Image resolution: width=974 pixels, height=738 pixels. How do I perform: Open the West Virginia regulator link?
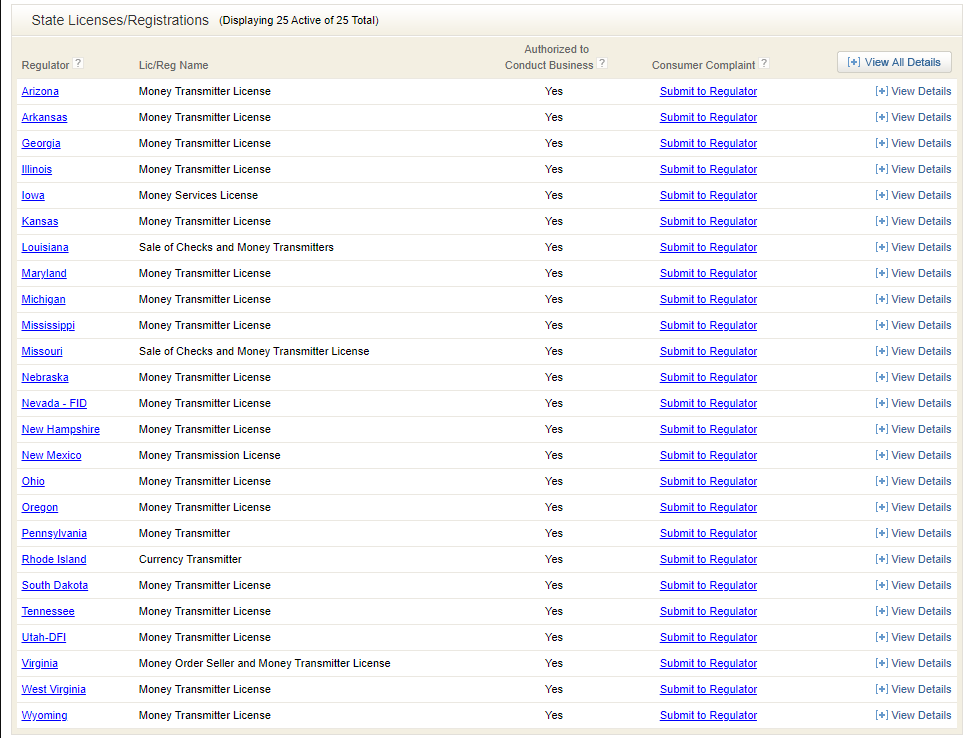click(x=54, y=689)
